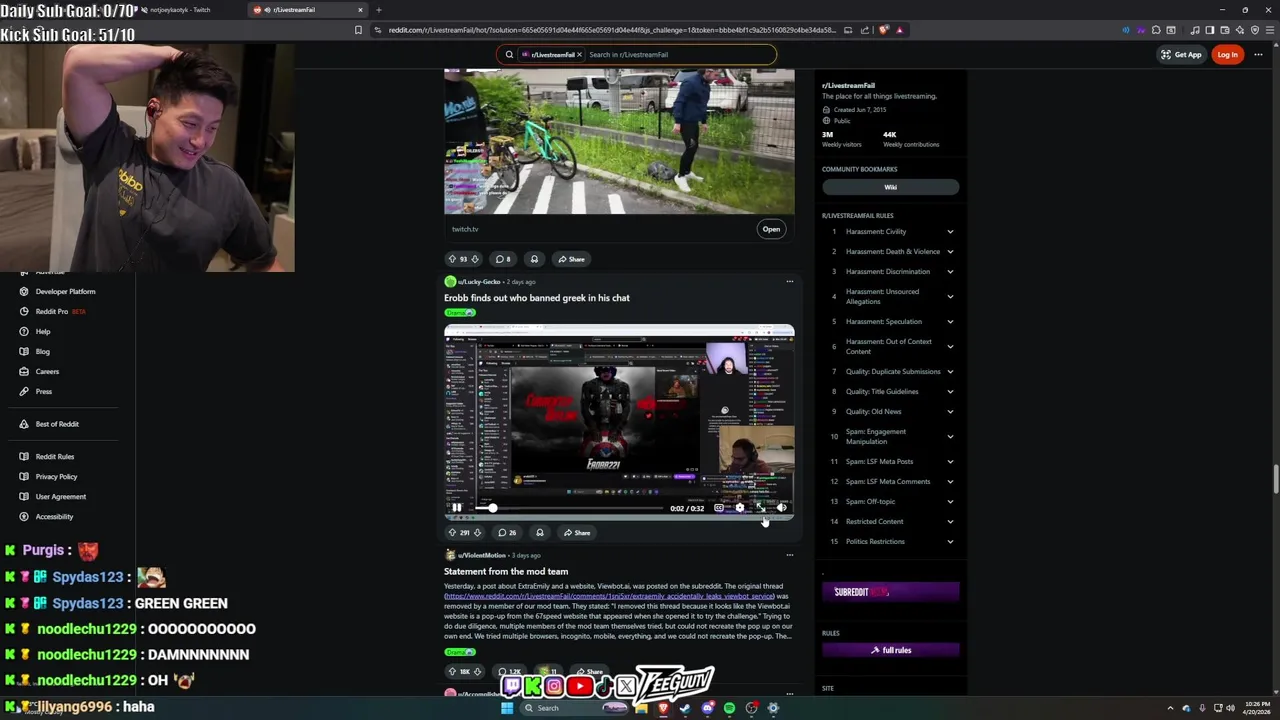Enter fullscreen on the video player
Image resolution: width=1280 pixels, height=720 pixels.
coord(760,507)
